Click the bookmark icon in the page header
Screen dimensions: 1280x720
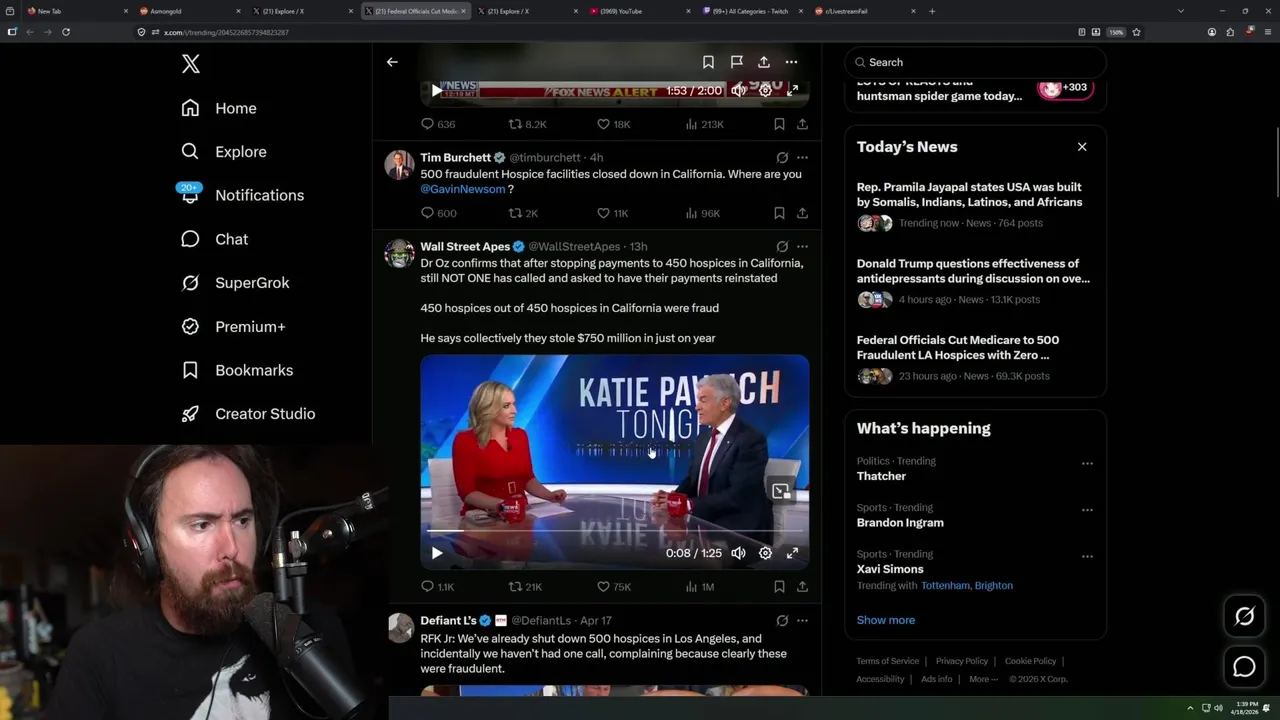click(x=708, y=62)
